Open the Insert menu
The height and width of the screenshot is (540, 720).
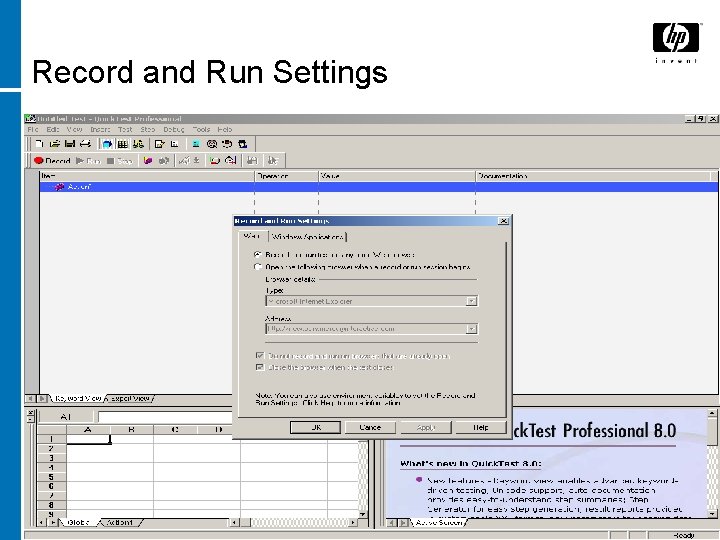100,129
